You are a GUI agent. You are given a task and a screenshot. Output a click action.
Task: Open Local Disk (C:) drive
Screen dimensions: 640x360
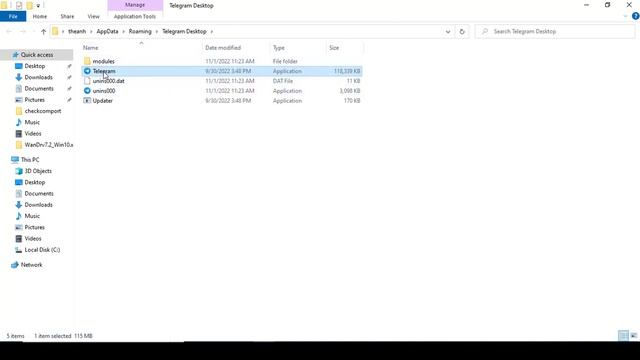42,250
